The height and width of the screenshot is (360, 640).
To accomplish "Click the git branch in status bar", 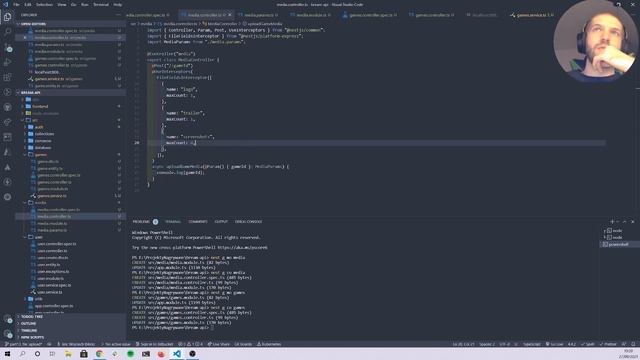I will point(23,344).
